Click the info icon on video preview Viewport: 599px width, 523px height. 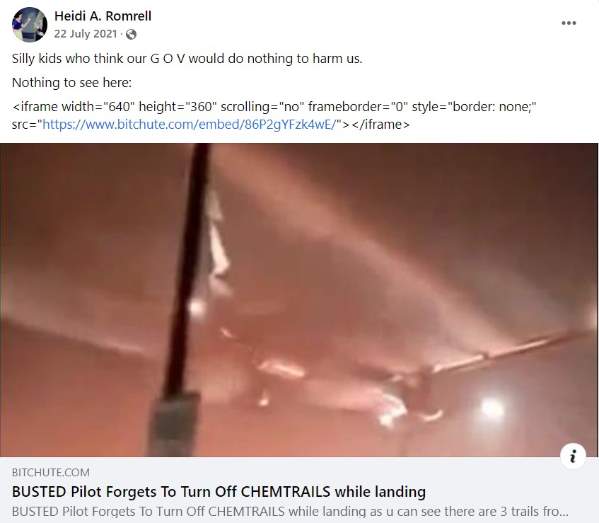click(572, 455)
